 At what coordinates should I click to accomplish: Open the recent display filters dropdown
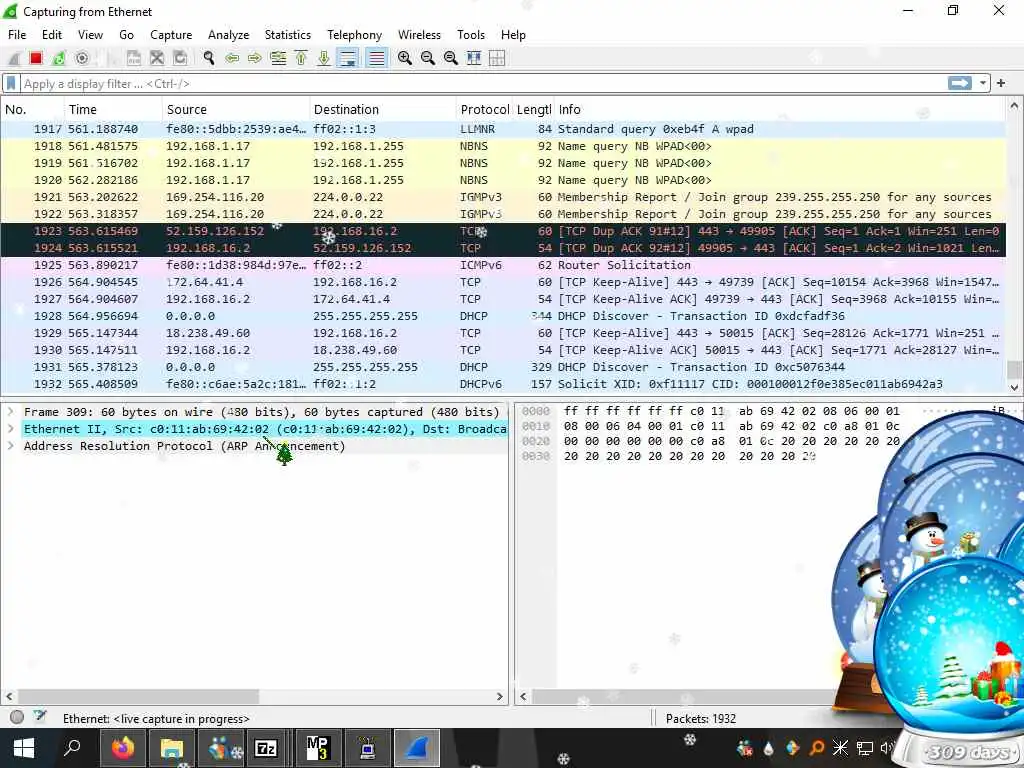pyautogui.click(x=982, y=84)
